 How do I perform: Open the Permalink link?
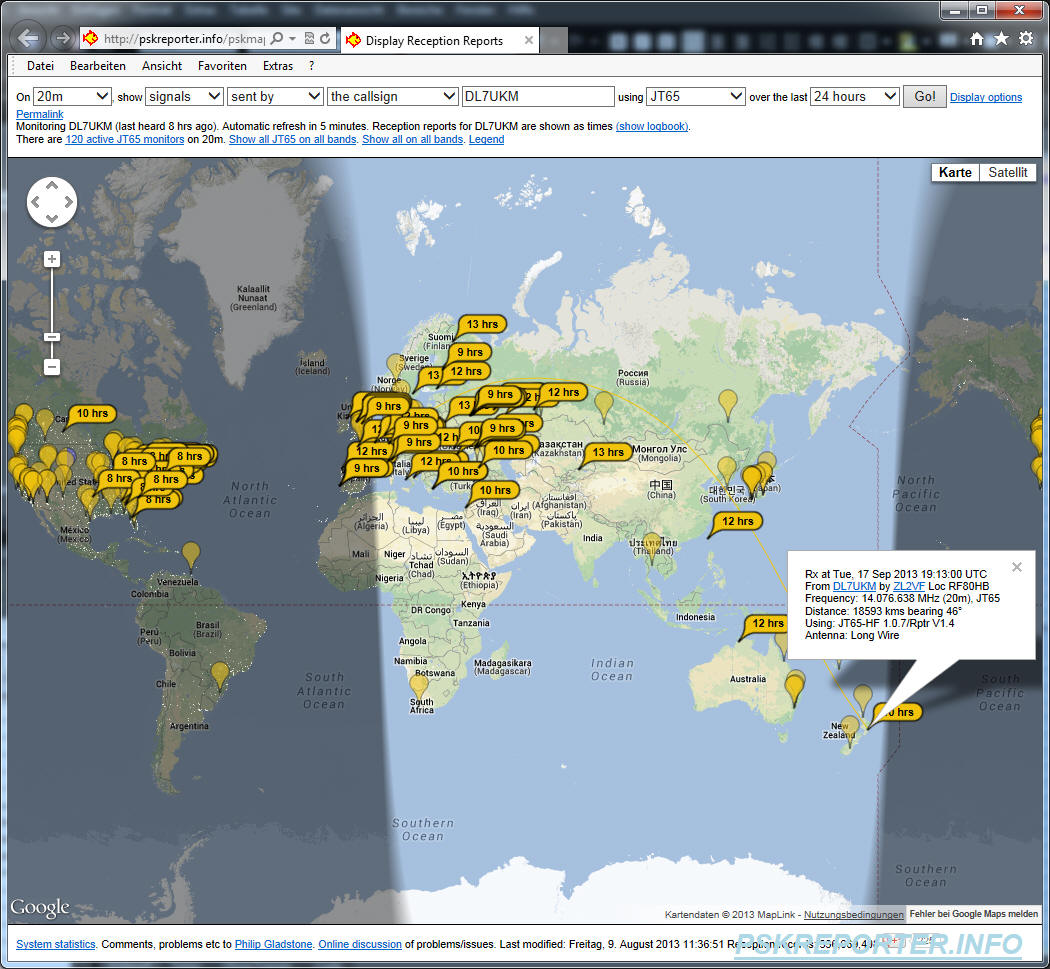40,114
